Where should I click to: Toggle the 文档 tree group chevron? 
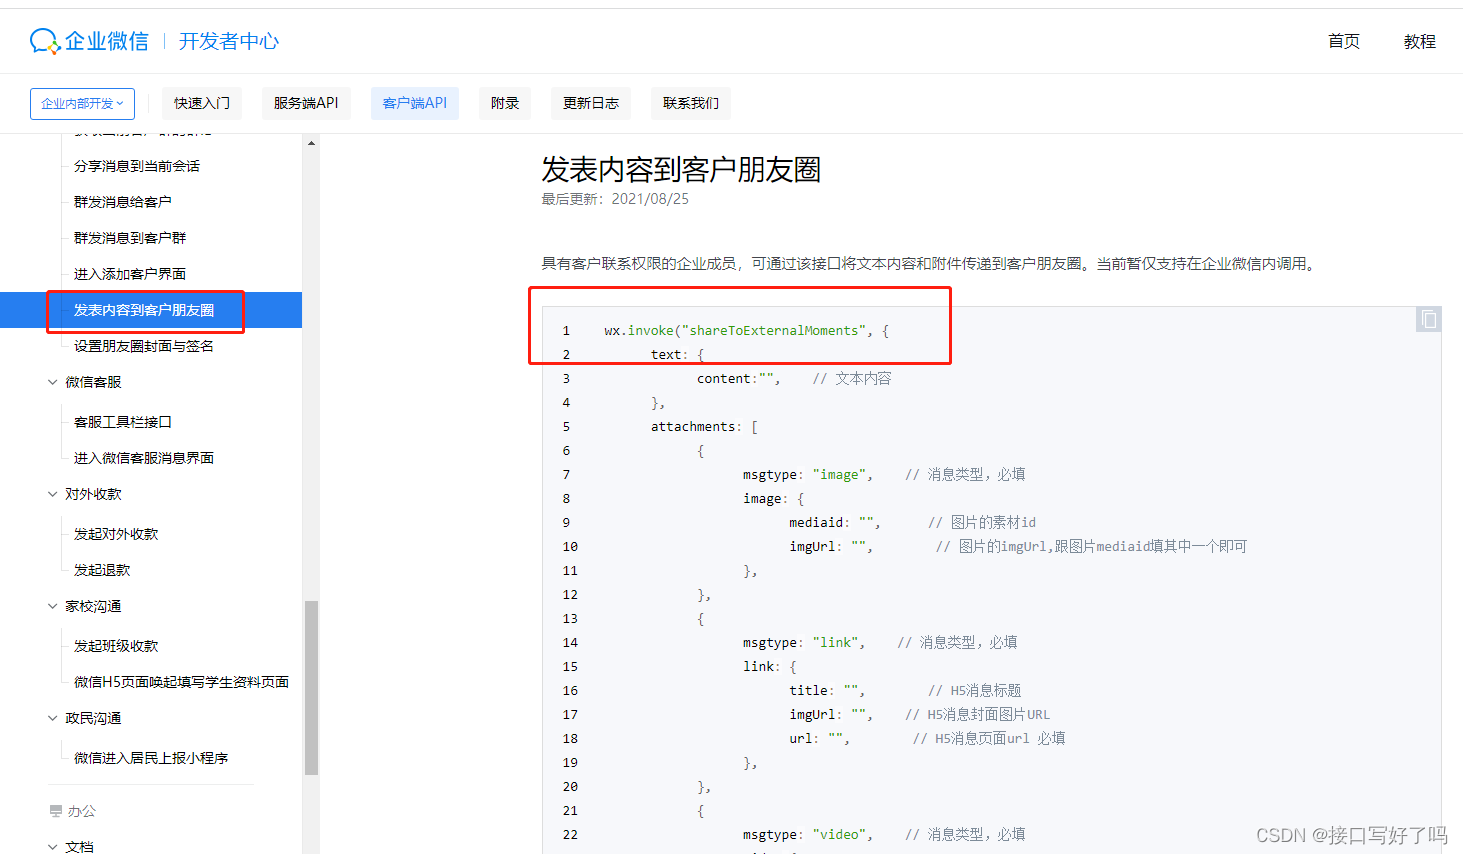click(53, 847)
